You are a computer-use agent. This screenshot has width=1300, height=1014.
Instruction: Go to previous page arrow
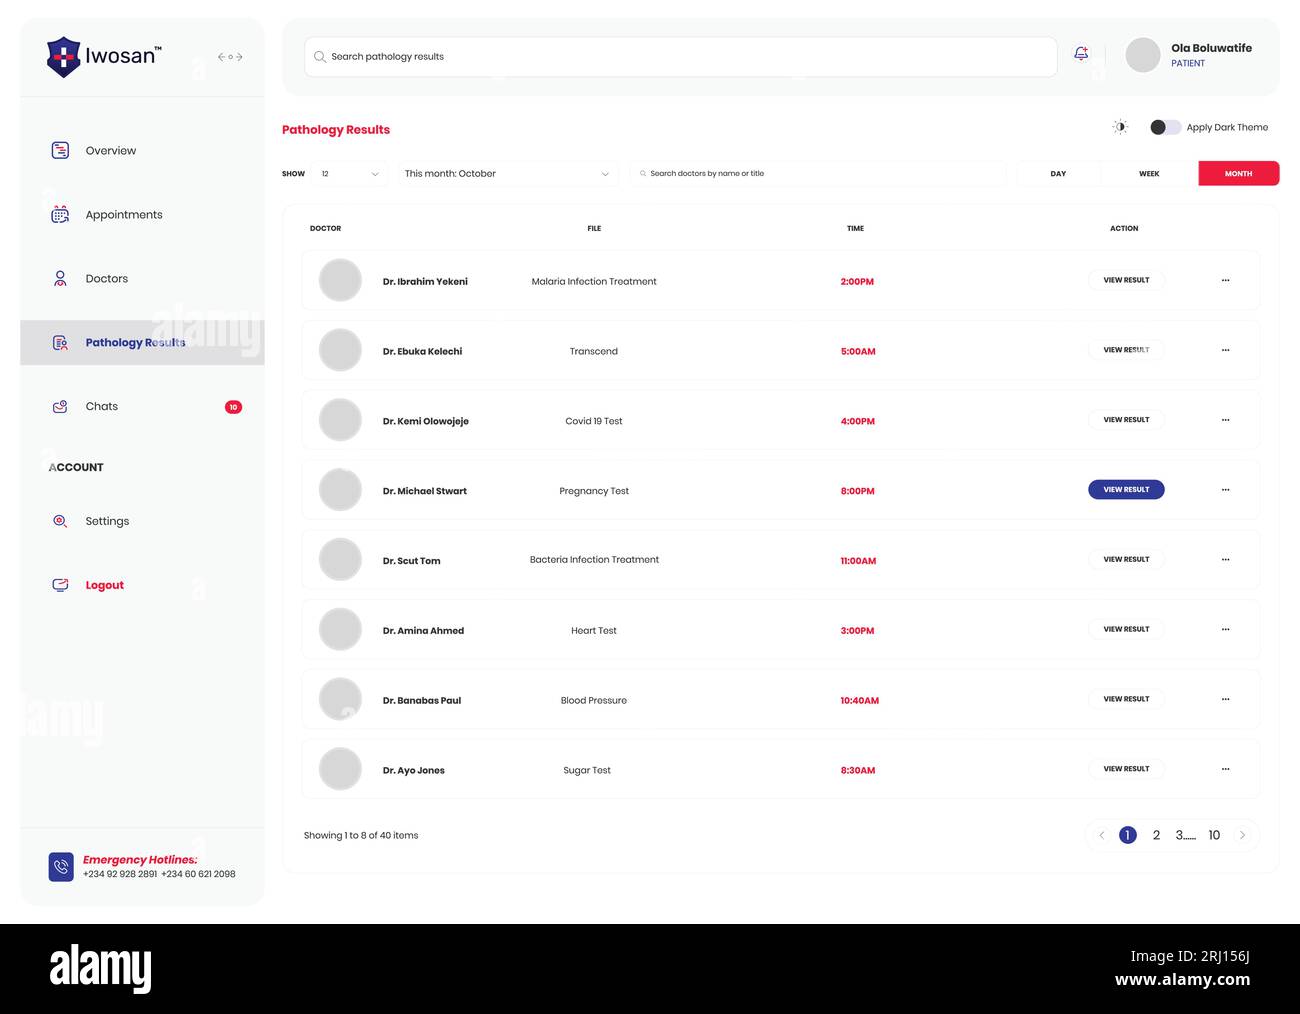[1102, 835]
